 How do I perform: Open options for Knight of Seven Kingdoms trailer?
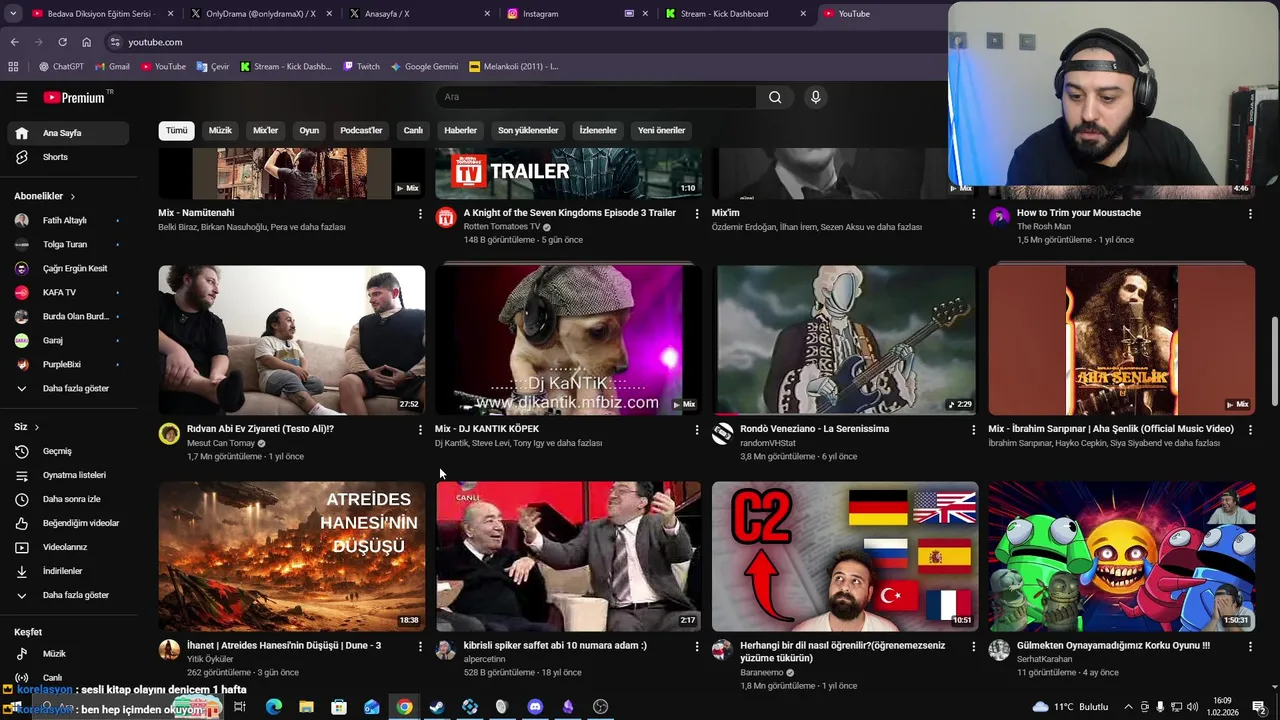coord(697,214)
